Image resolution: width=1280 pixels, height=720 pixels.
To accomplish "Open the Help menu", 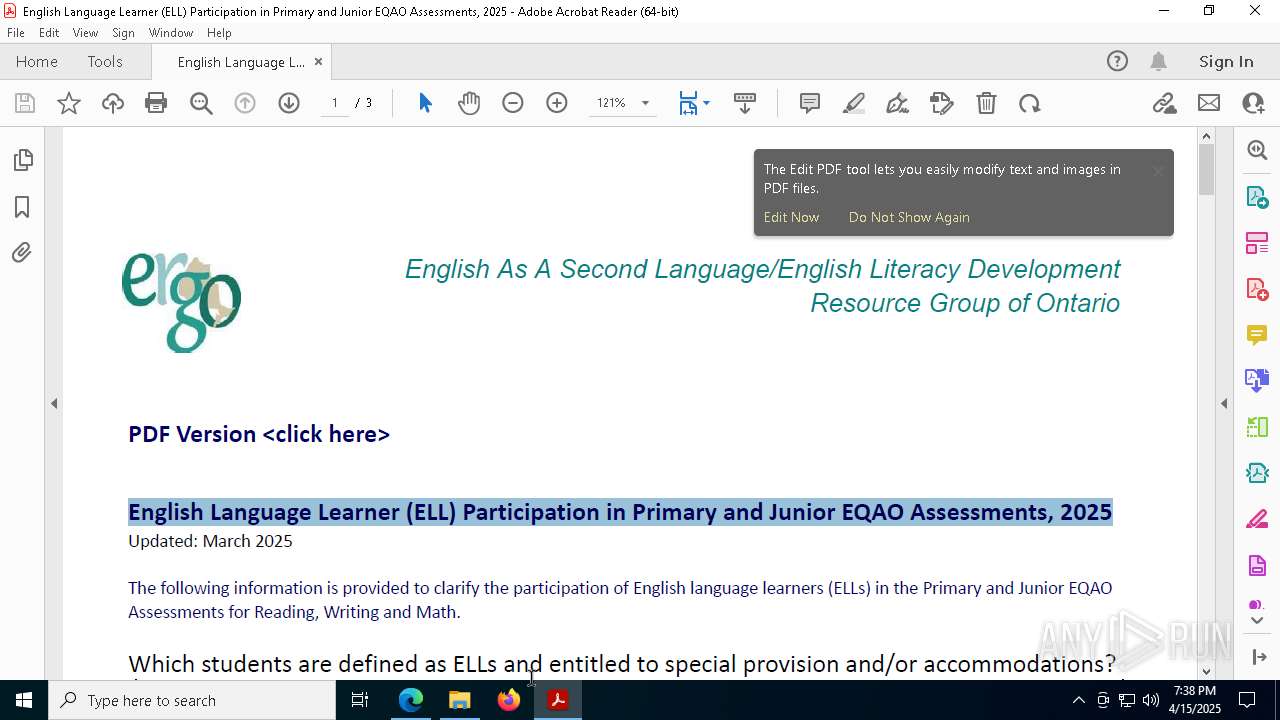I will tap(219, 33).
